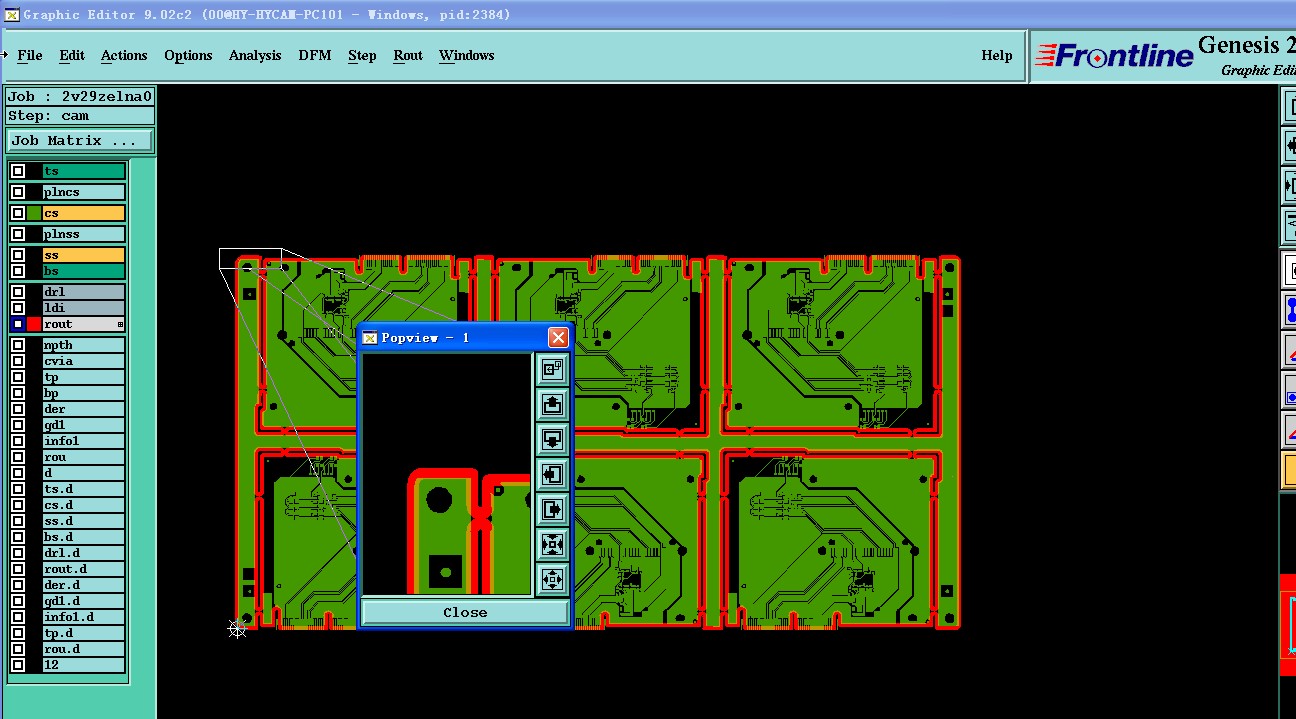Image resolution: width=1296 pixels, height=719 pixels.
Task: Select the tp.d layer name
Action: point(84,633)
